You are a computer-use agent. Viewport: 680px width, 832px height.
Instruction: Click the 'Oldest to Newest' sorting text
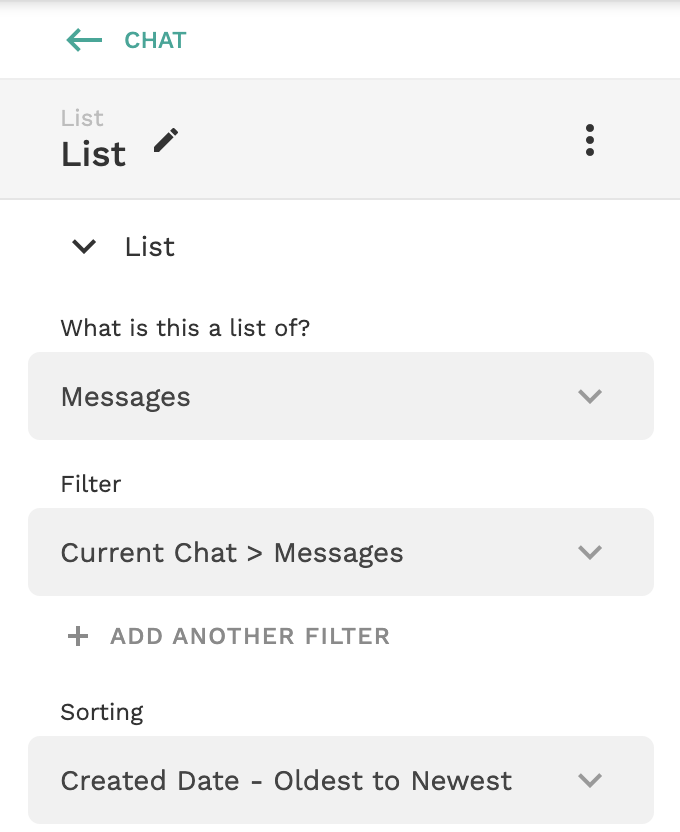coord(393,781)
